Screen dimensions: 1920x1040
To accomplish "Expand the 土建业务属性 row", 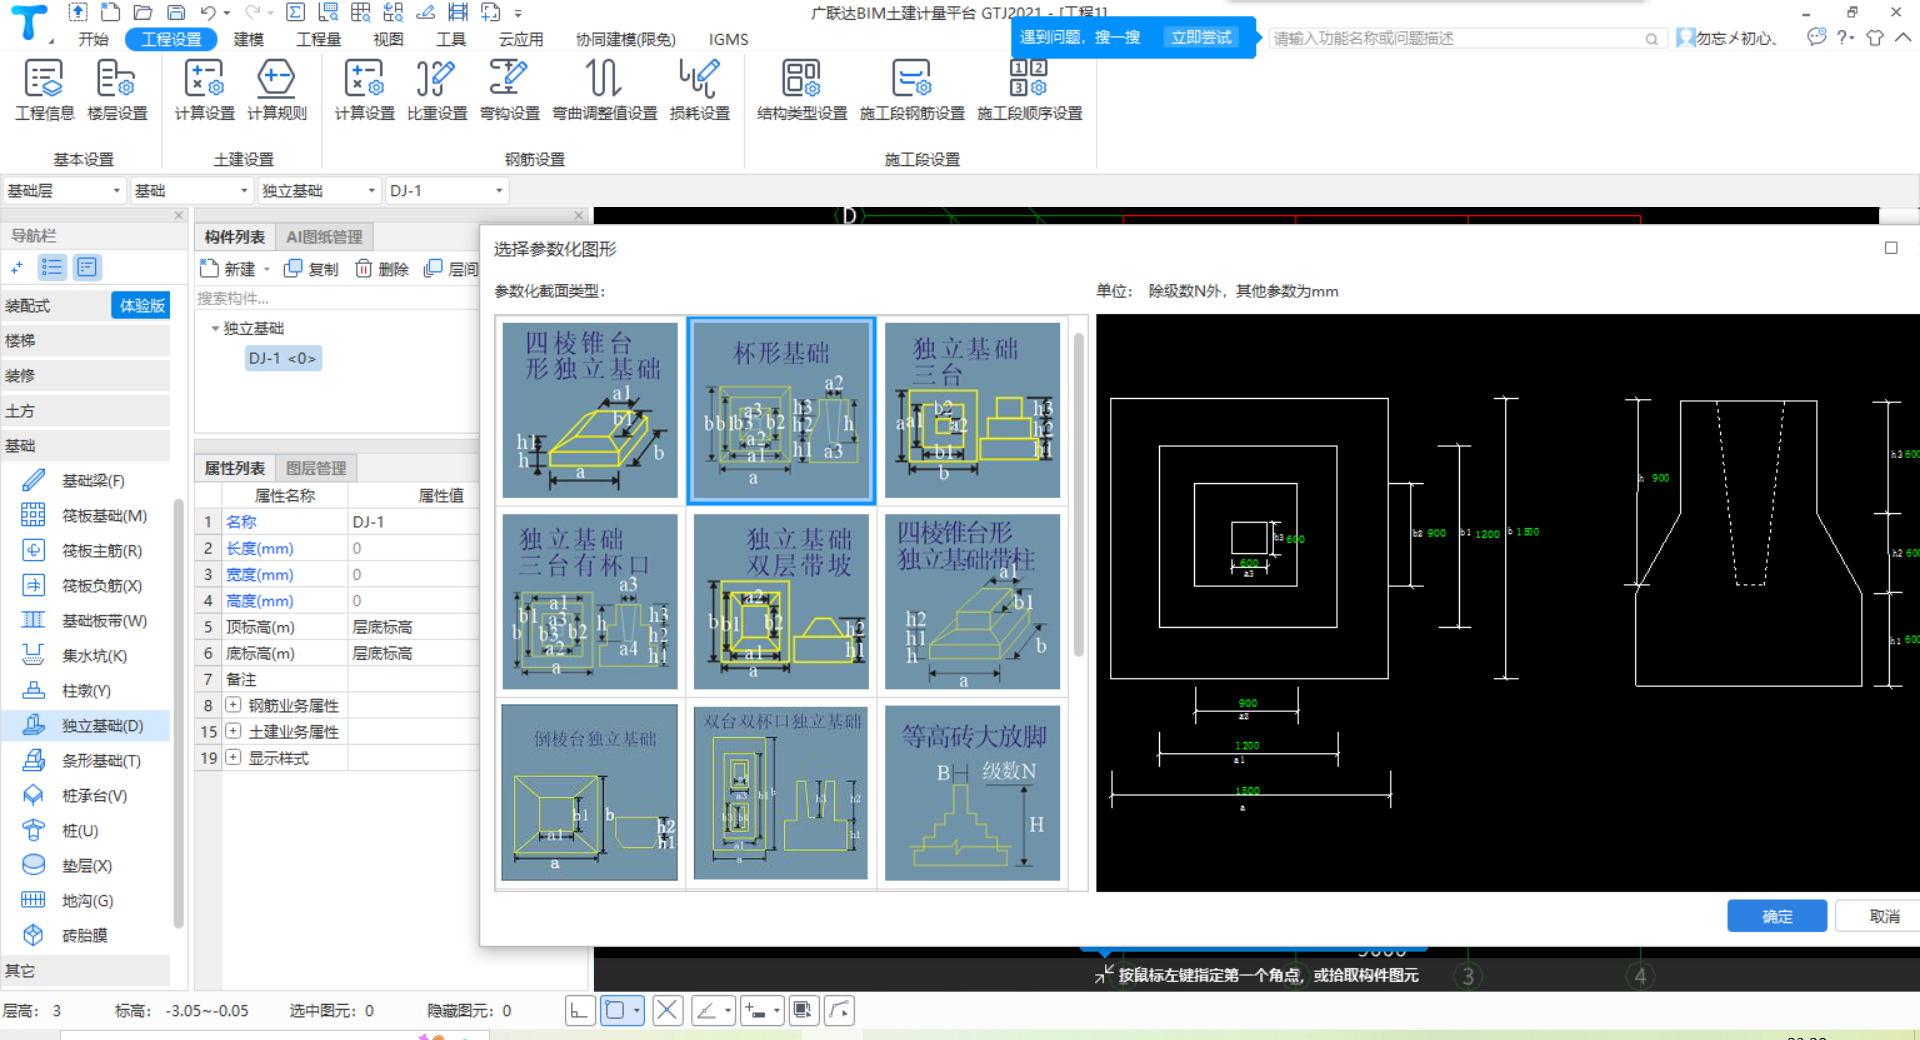I will tap(233, 731).
